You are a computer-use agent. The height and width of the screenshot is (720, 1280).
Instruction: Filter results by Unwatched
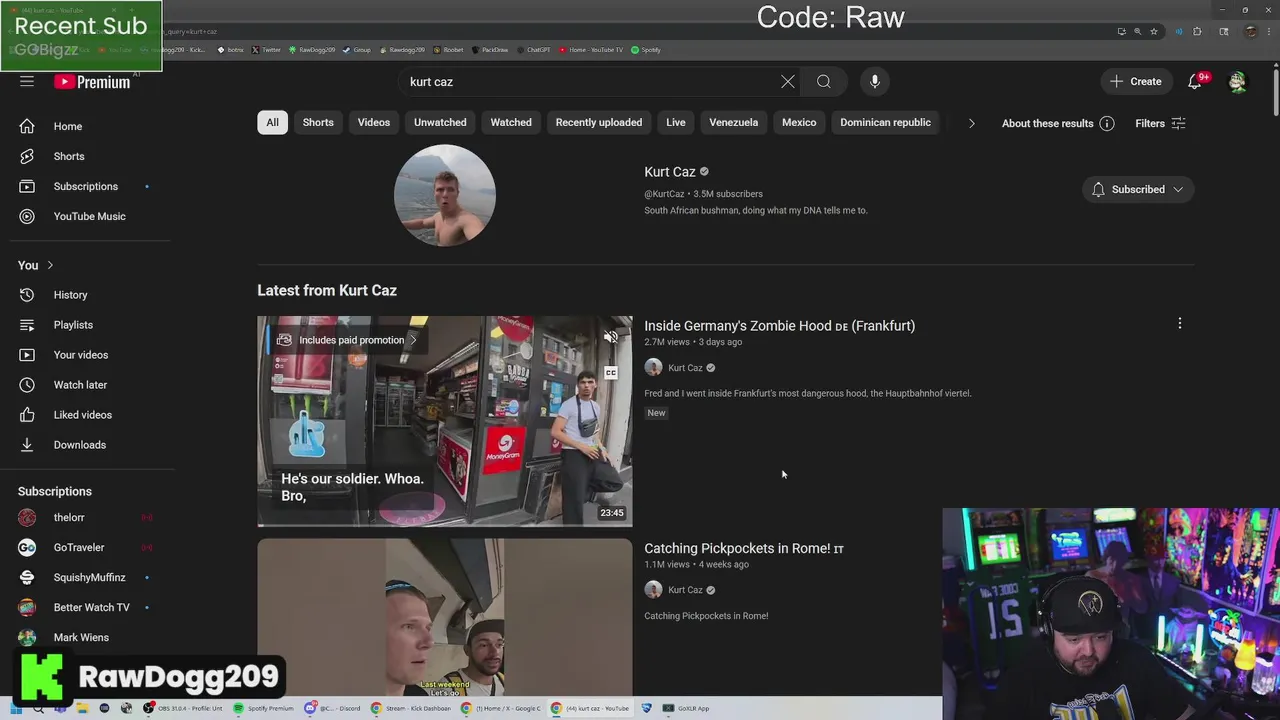(440, 122)
